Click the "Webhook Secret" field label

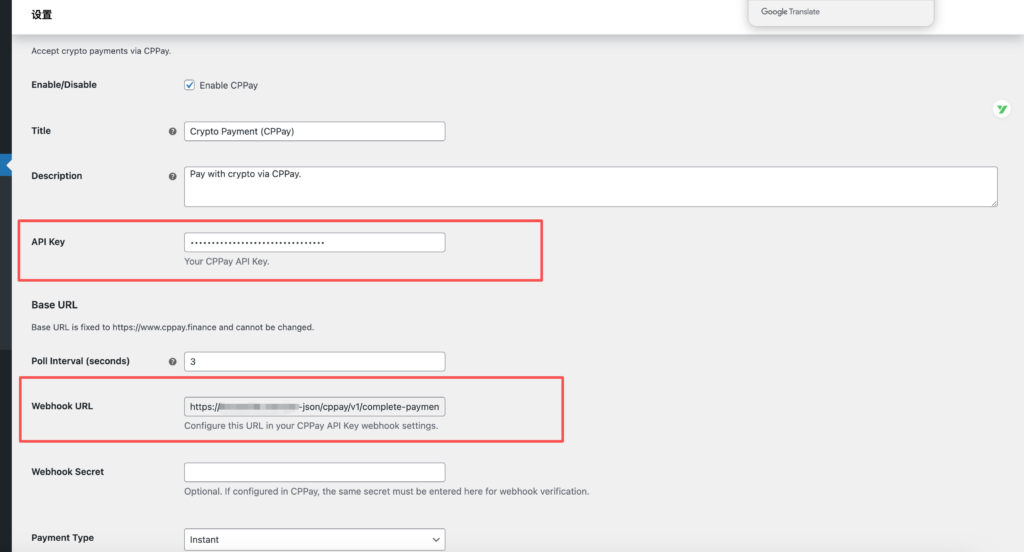pyautogui.click(x=67, y=472)
